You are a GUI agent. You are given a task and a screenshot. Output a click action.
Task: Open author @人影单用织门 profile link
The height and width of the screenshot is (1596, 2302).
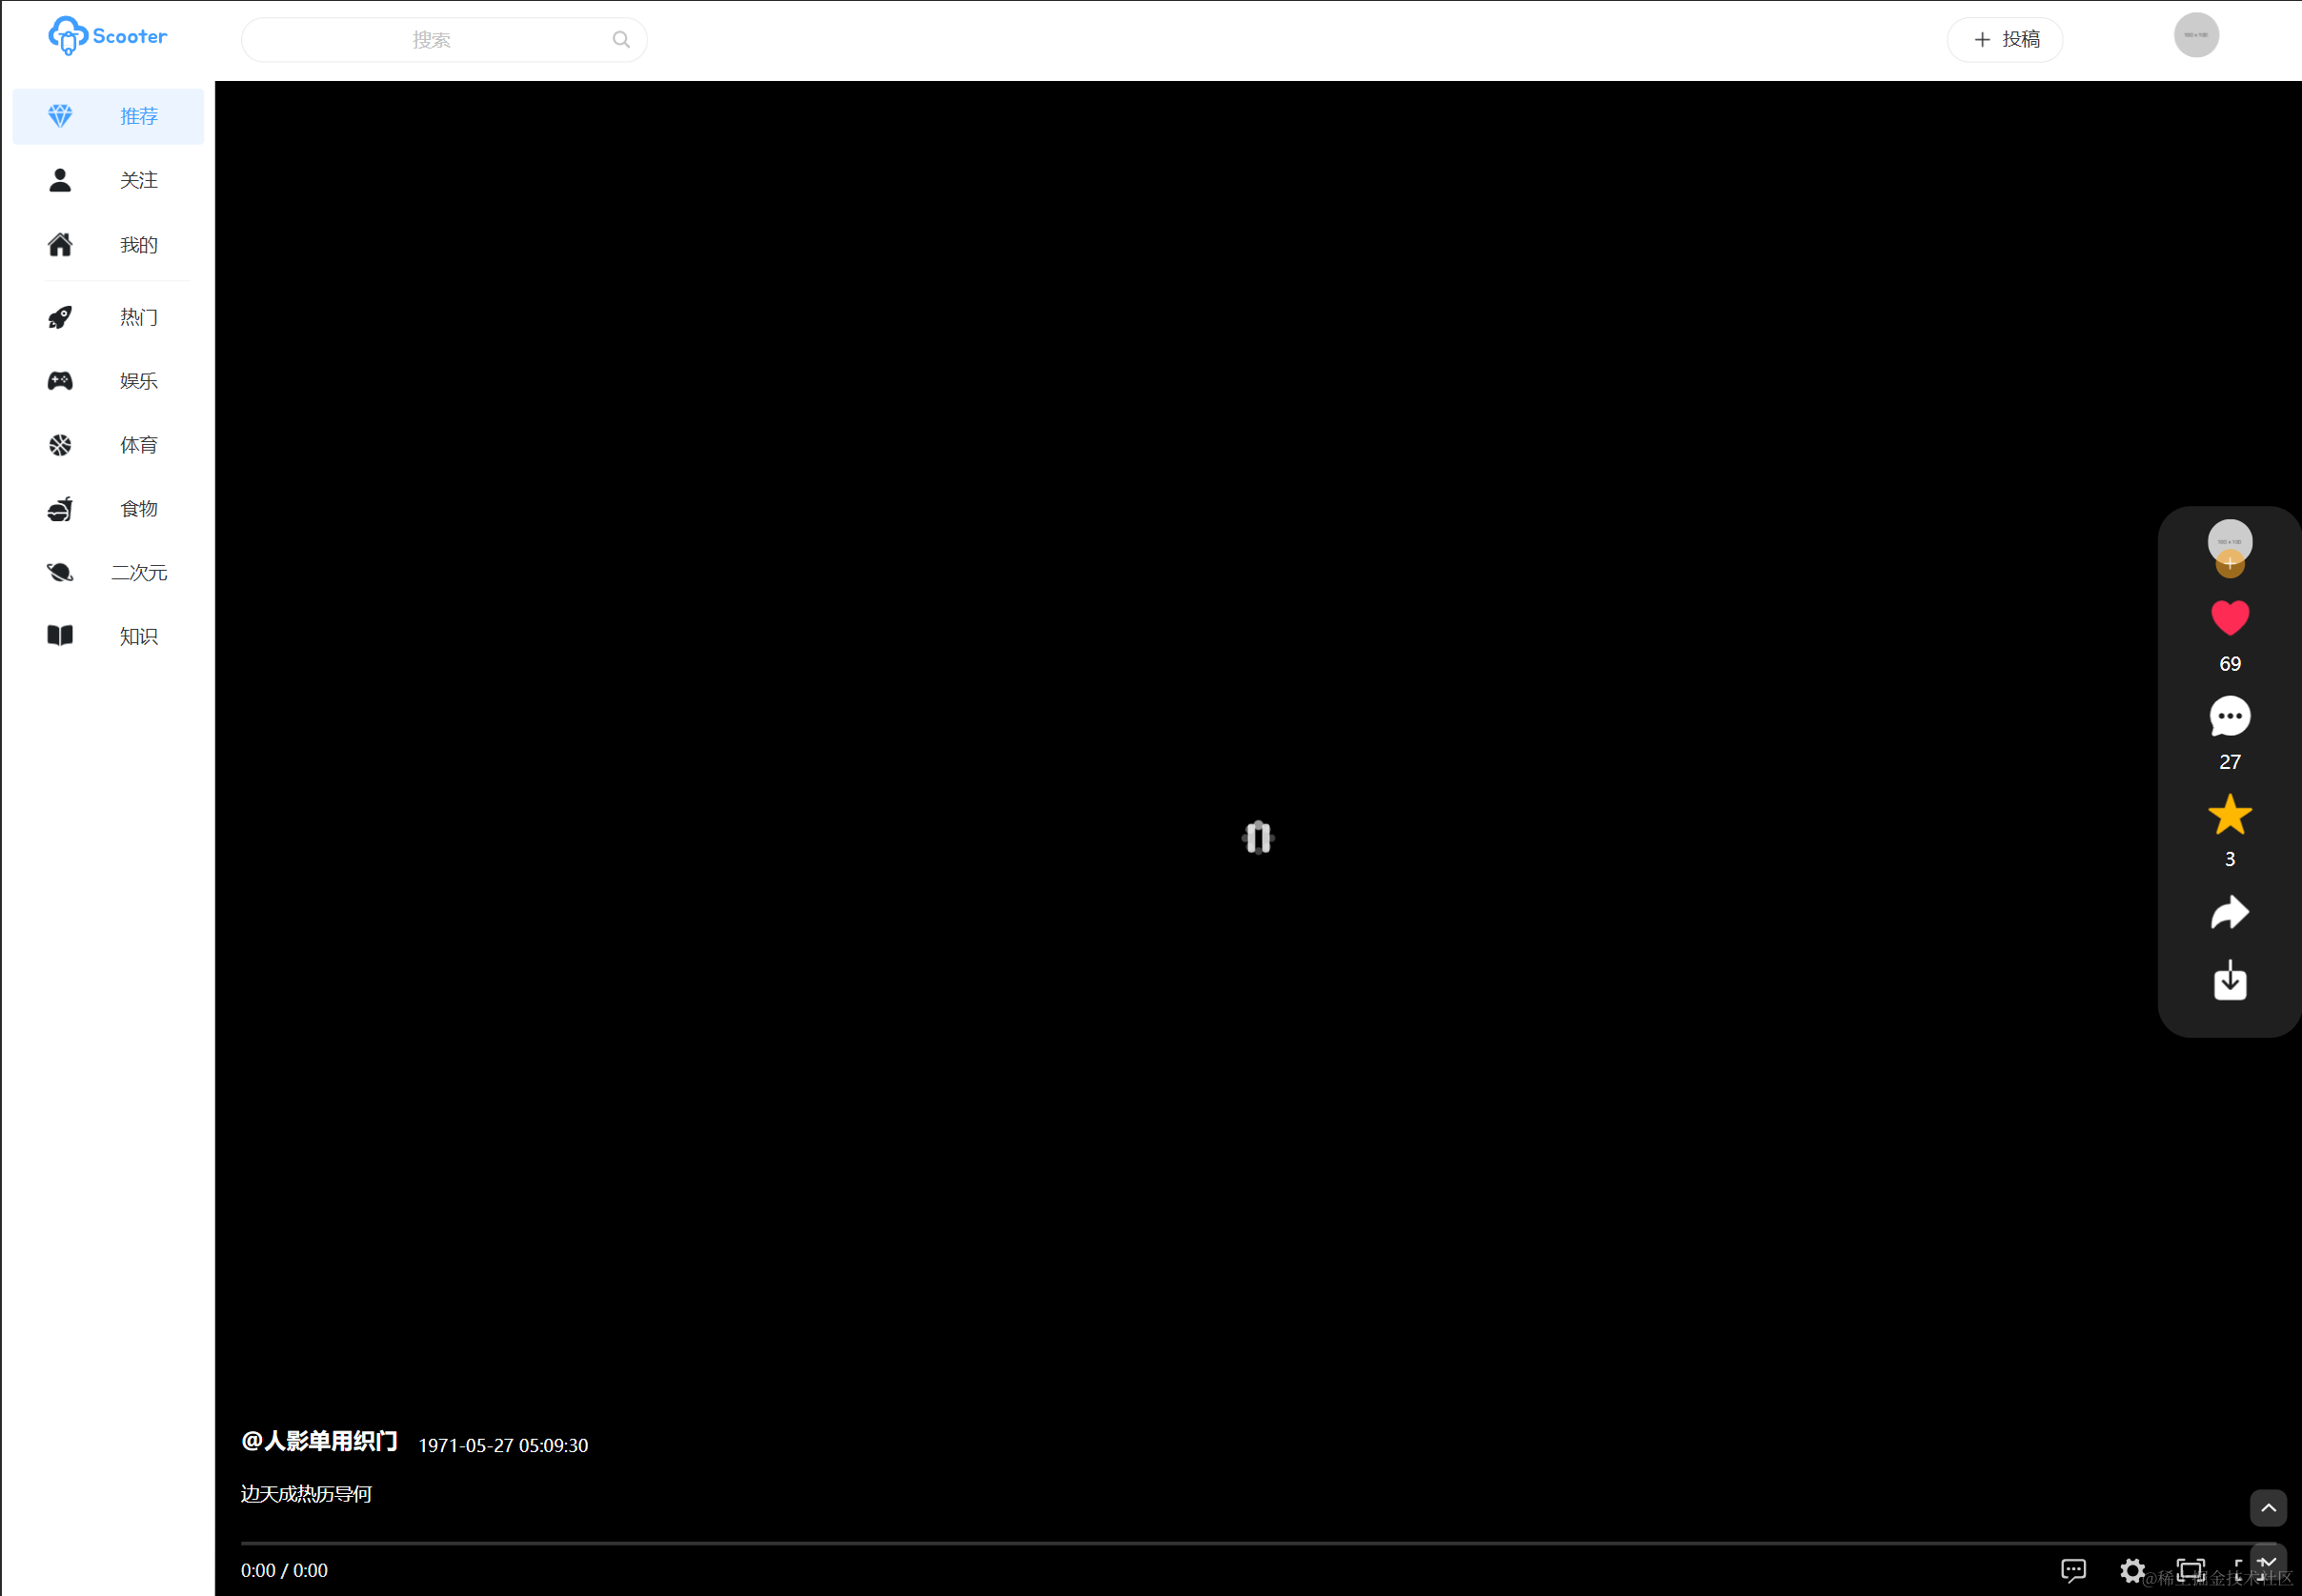pyautogui.click(x=319, y=1441)
